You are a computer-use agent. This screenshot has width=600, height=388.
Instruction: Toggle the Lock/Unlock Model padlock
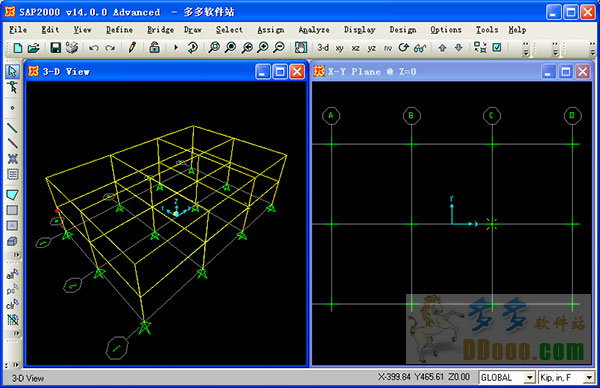[x=154, y=48]
